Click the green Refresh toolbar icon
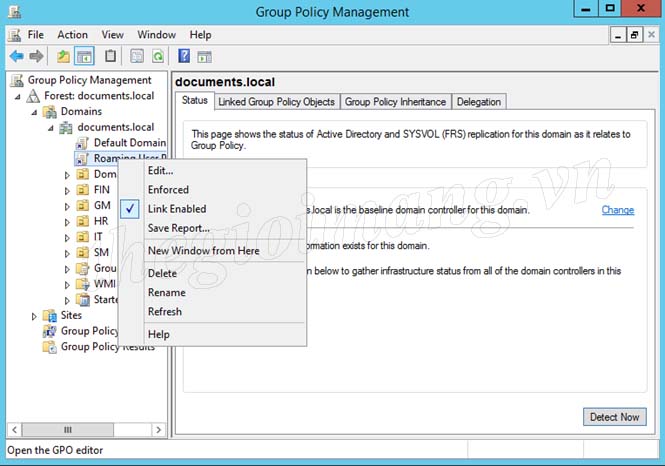 pos(158,56)
